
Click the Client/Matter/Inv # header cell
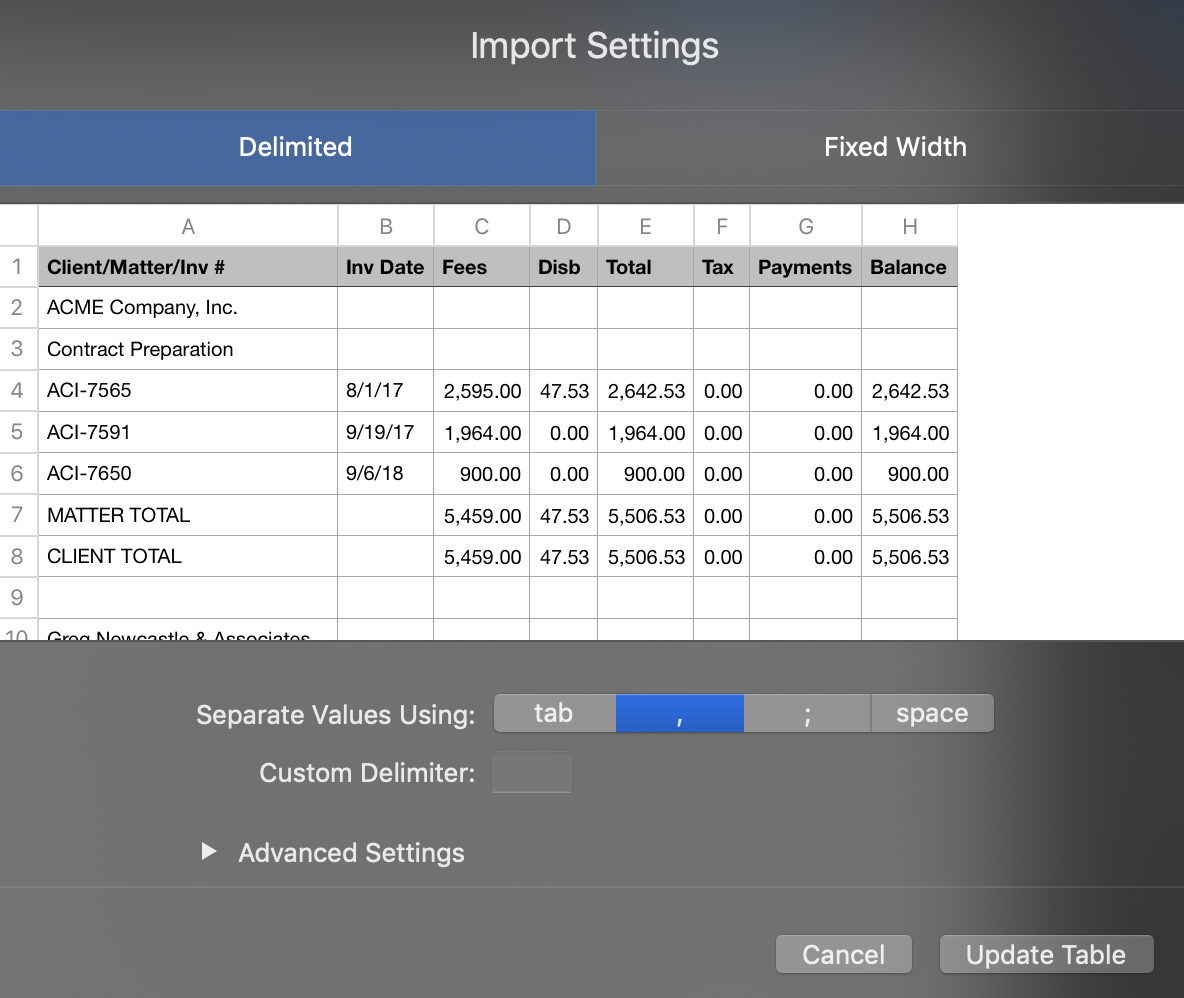pyautogui.click(x=188, y=267)
